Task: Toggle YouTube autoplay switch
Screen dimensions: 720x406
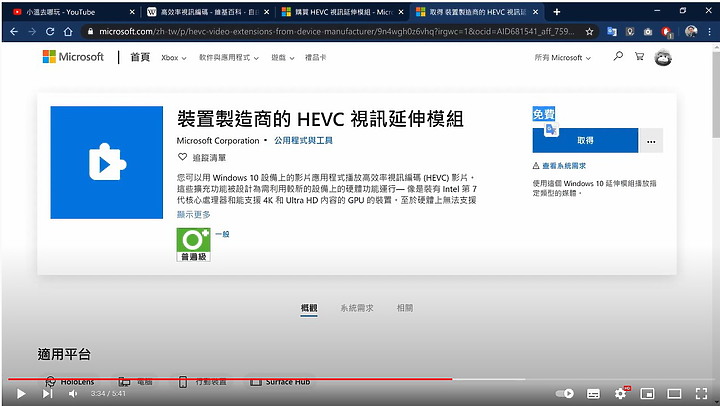Action: tap(564, 394)
